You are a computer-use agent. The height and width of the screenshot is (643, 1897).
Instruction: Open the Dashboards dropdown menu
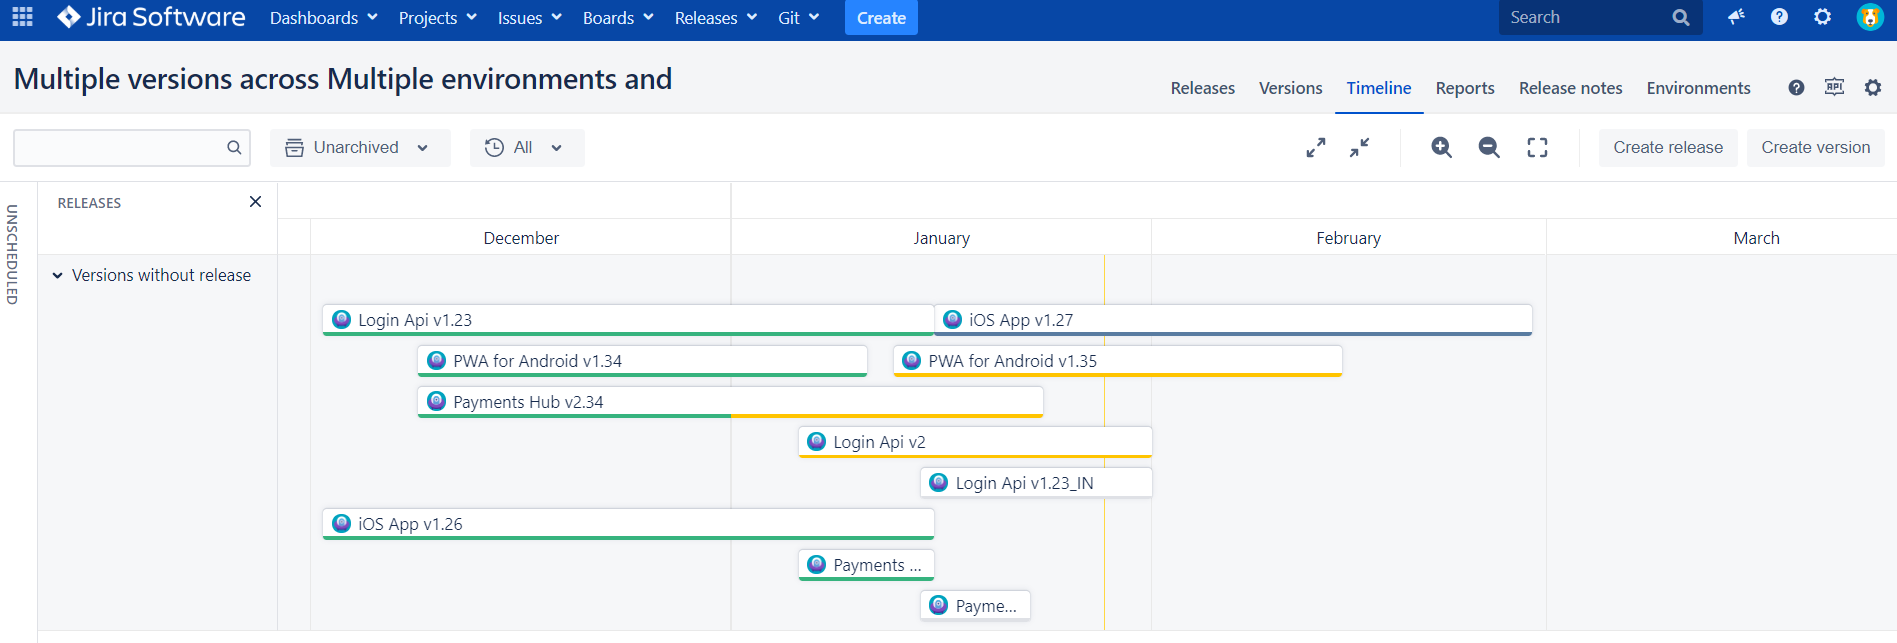click(x=324, y=18)
